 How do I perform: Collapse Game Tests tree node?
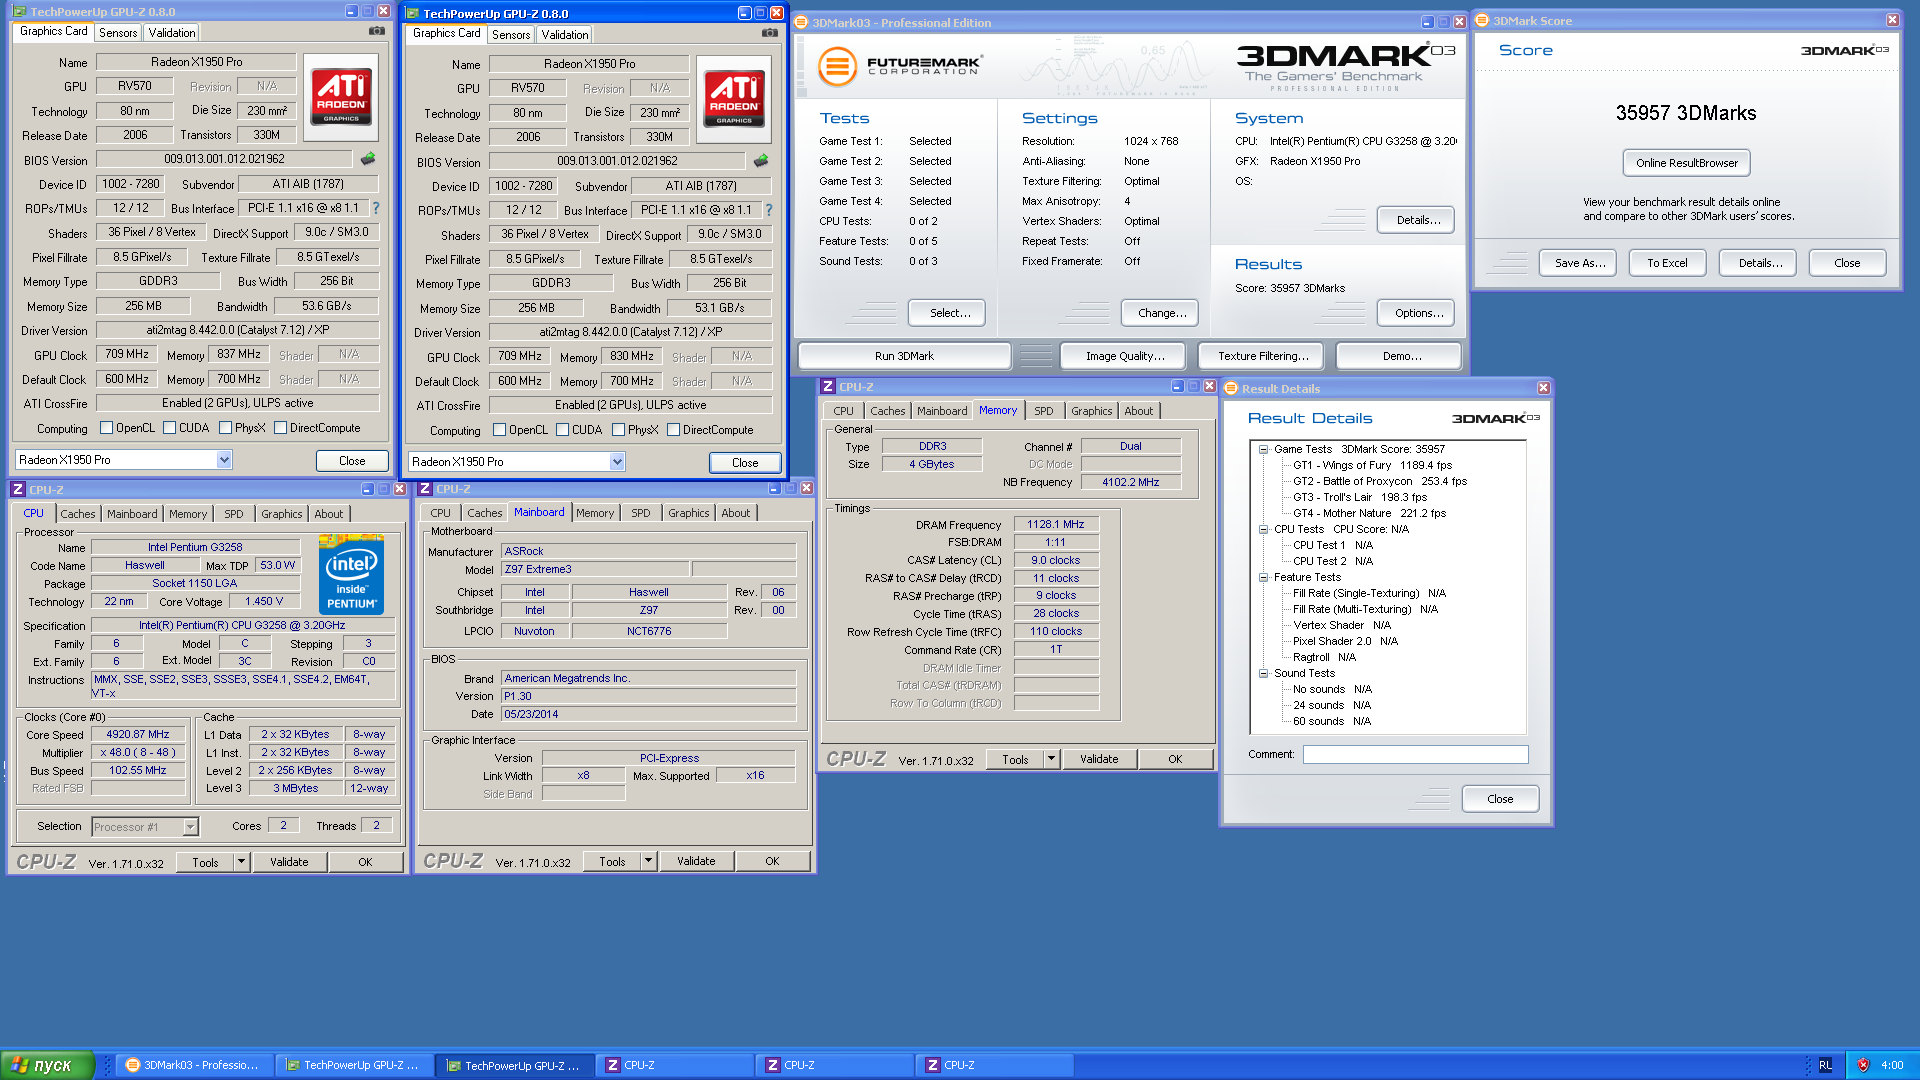(1264, 449)
